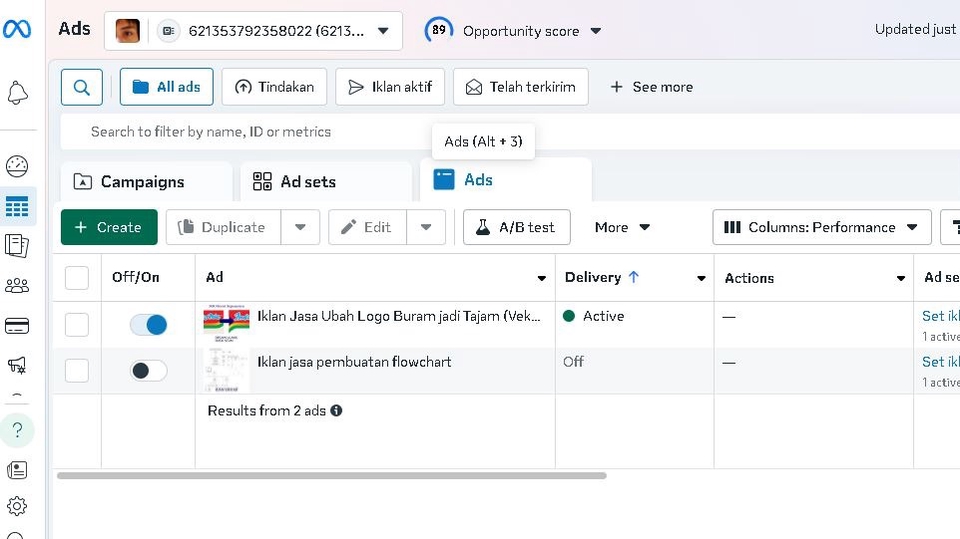
Task: Open the Settings gear icon
Action: pyautogui.click(x=17, y=506)
